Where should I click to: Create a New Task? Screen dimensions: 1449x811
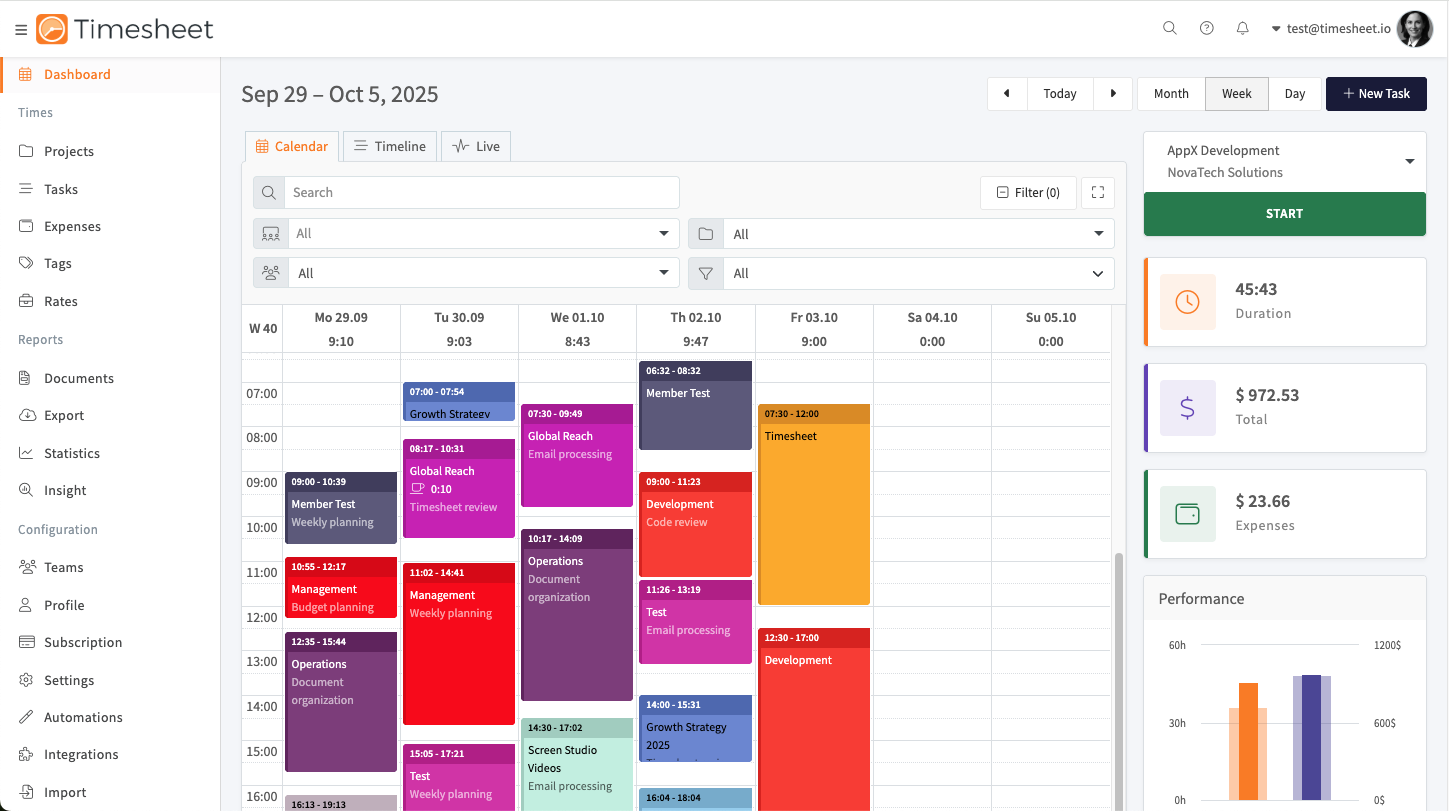(x=1376, y=93)
